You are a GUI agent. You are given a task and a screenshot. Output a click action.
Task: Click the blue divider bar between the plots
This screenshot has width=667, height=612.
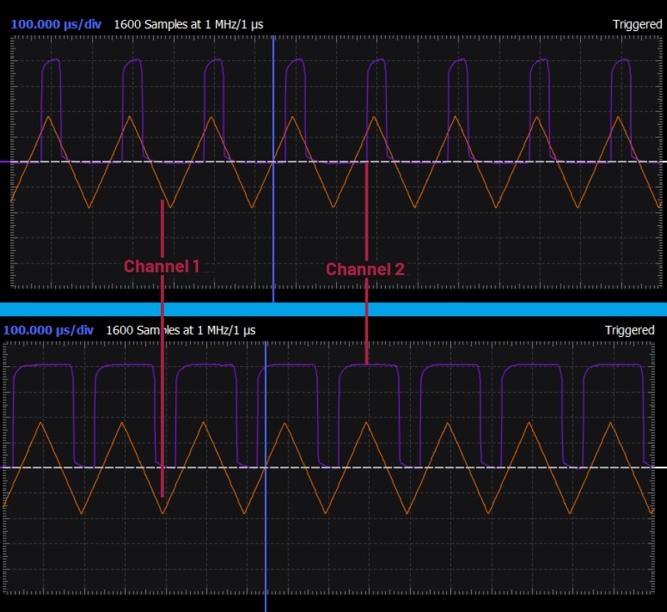[x=333, y=310]
